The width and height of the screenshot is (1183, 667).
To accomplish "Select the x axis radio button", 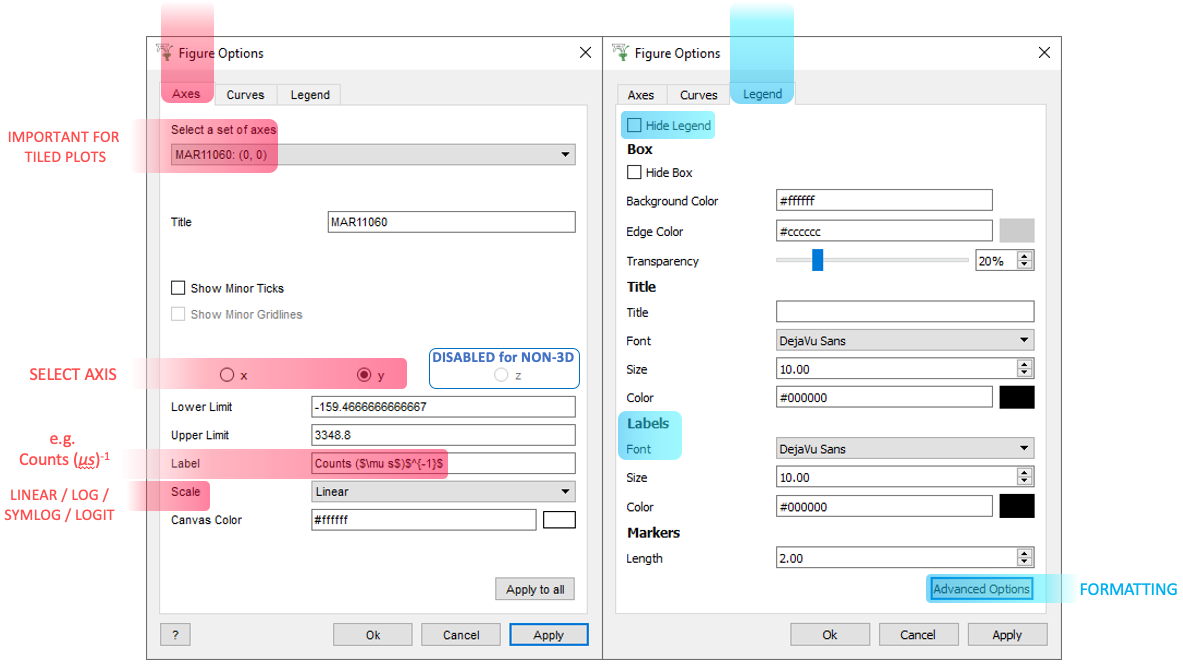I will pos(227,375).
